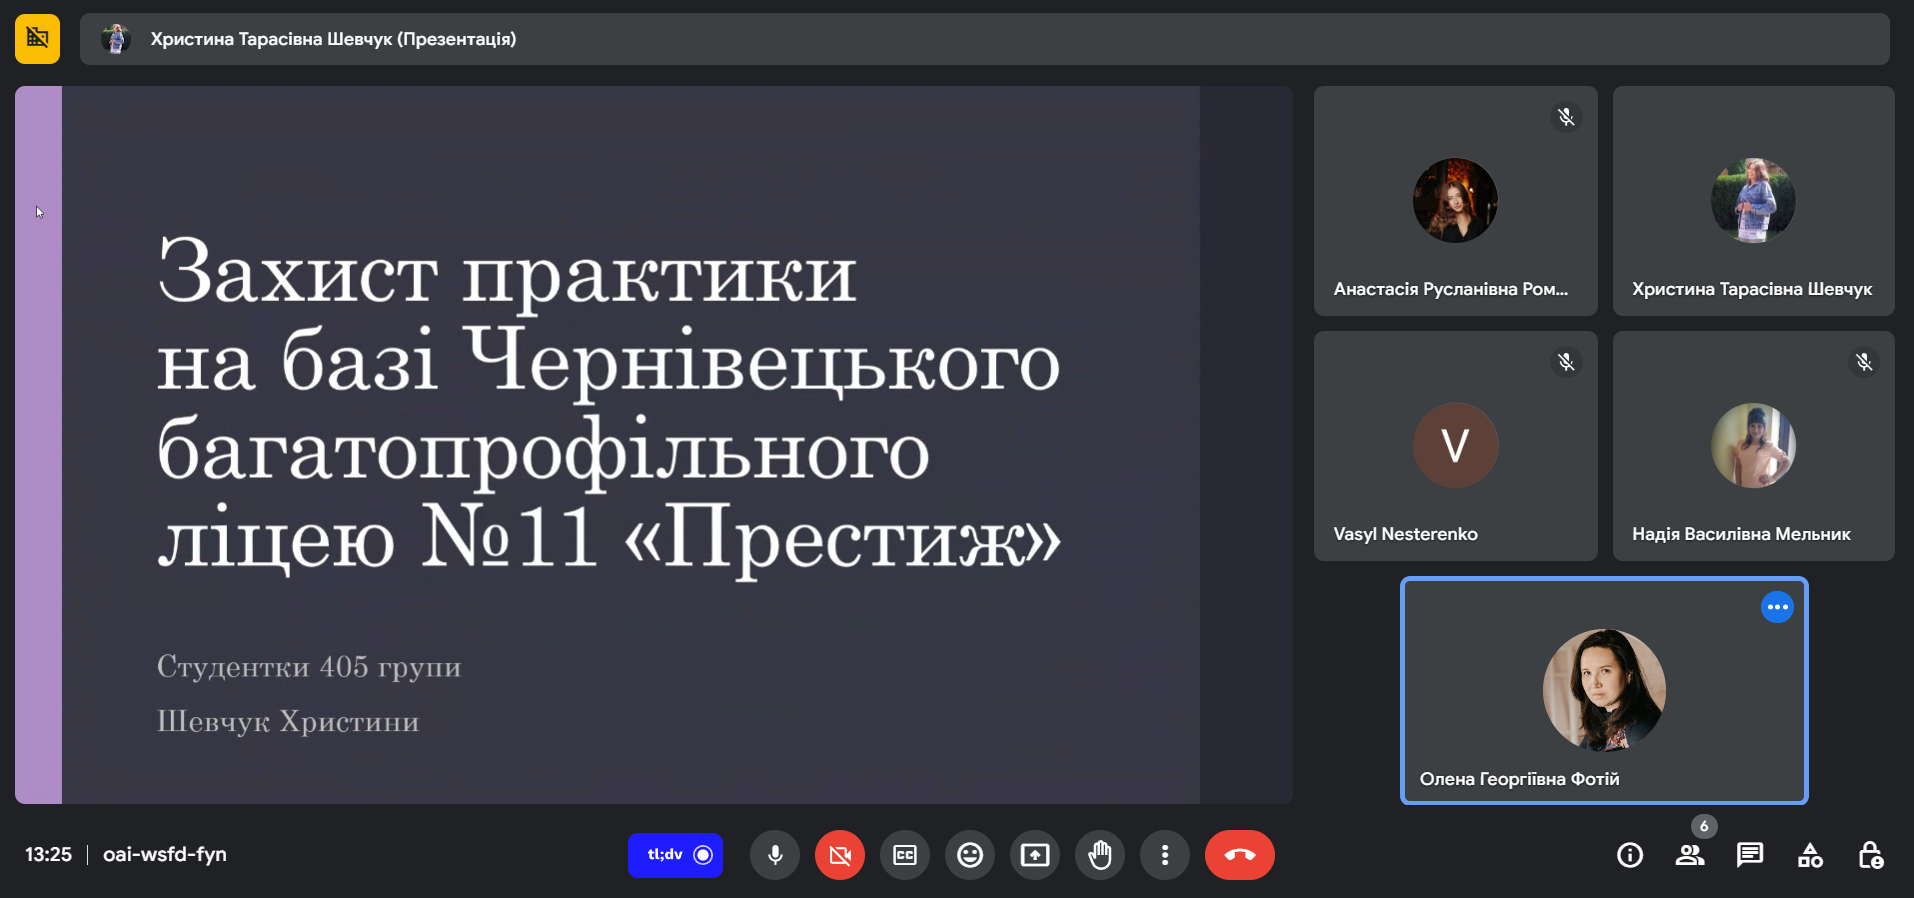Click the participant count badge showing 6
This screenshot has width=1914, height=898.
coord(1704,826)
